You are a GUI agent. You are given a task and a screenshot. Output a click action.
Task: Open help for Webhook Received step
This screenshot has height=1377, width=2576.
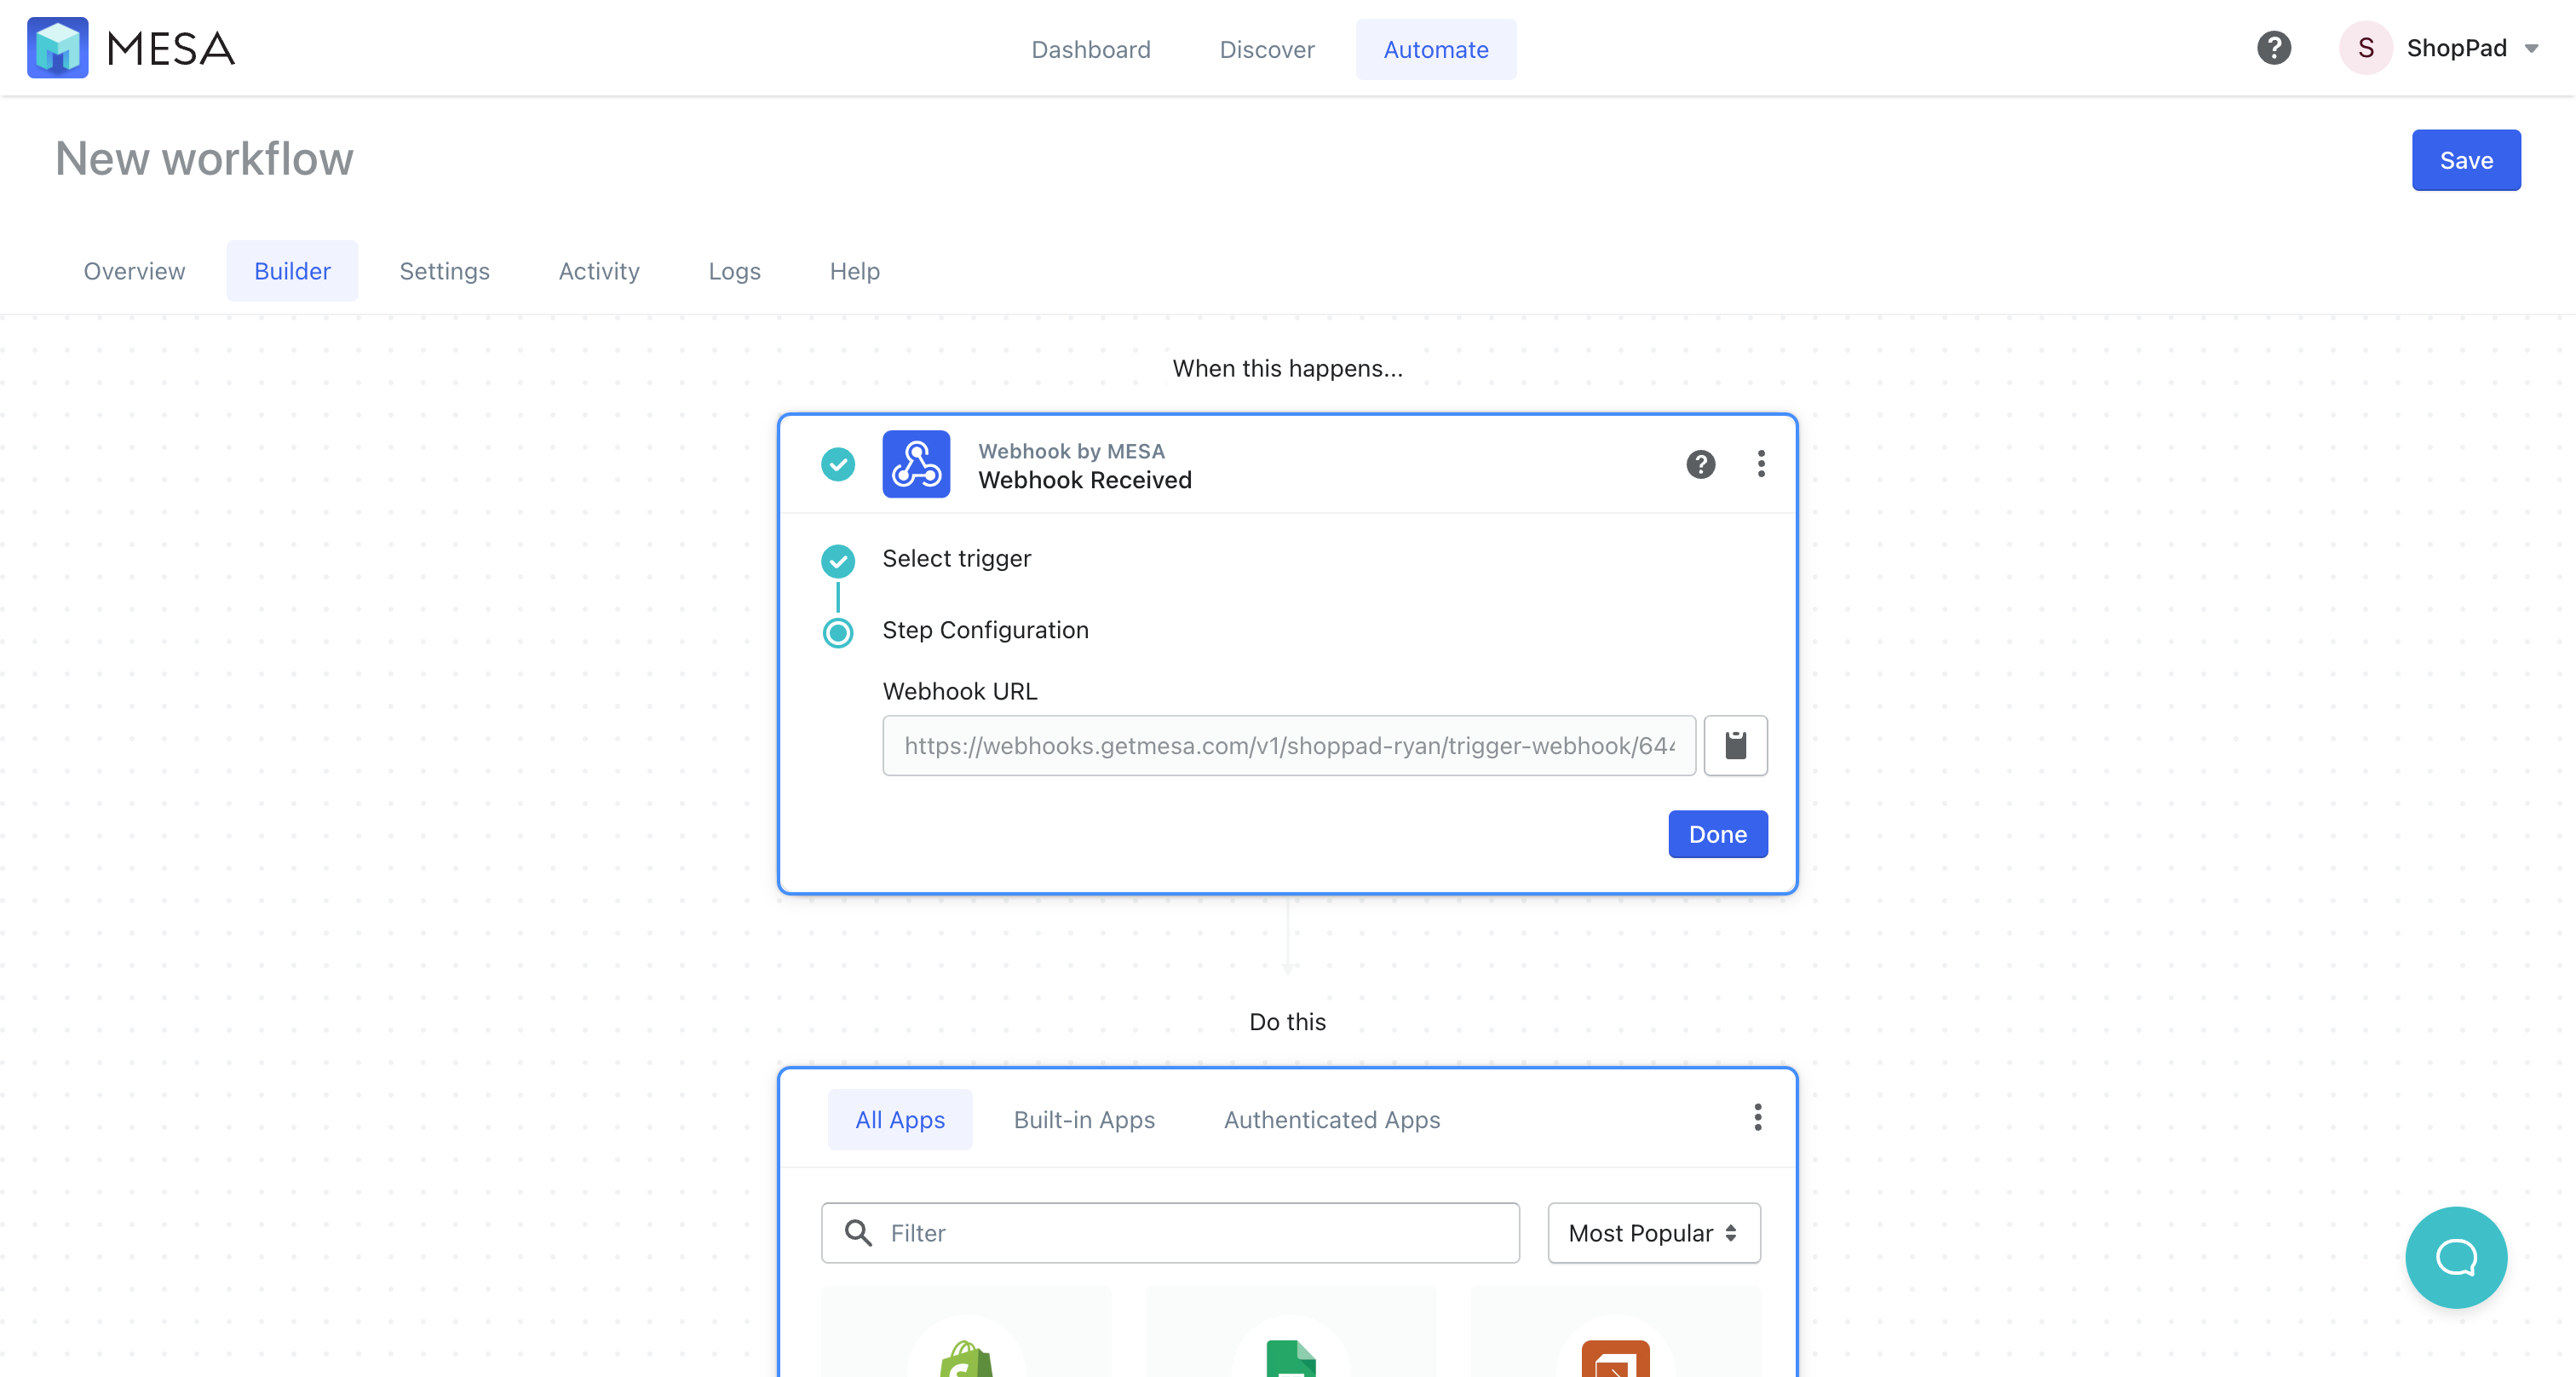click(x=1700, y=464)
